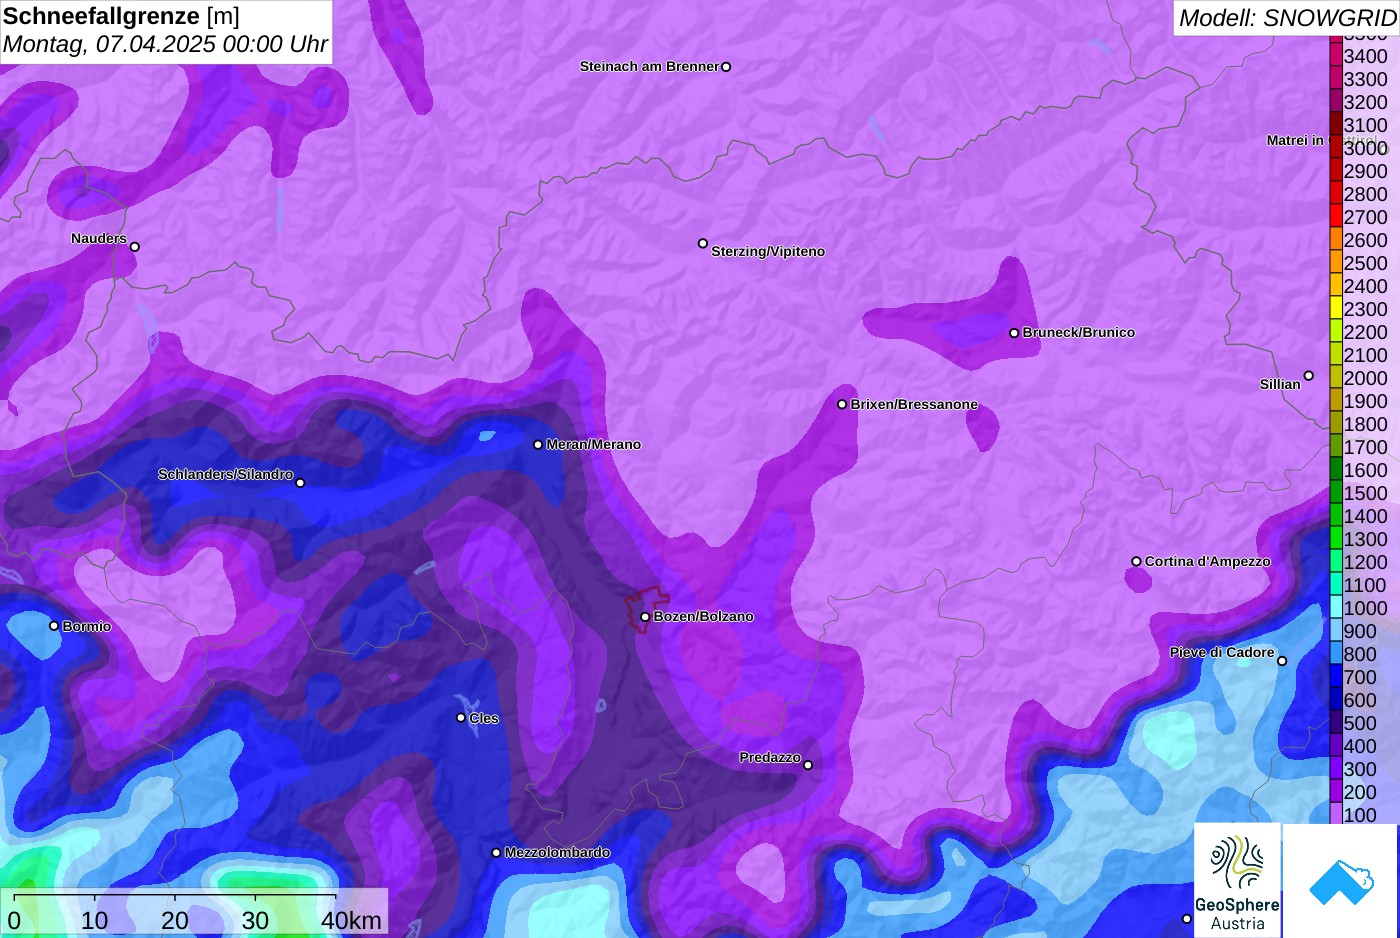Click the 1500 green legend swatch
This screenshot has width=1400, height=938.
pyautogui.click(x=1335, y=491)
